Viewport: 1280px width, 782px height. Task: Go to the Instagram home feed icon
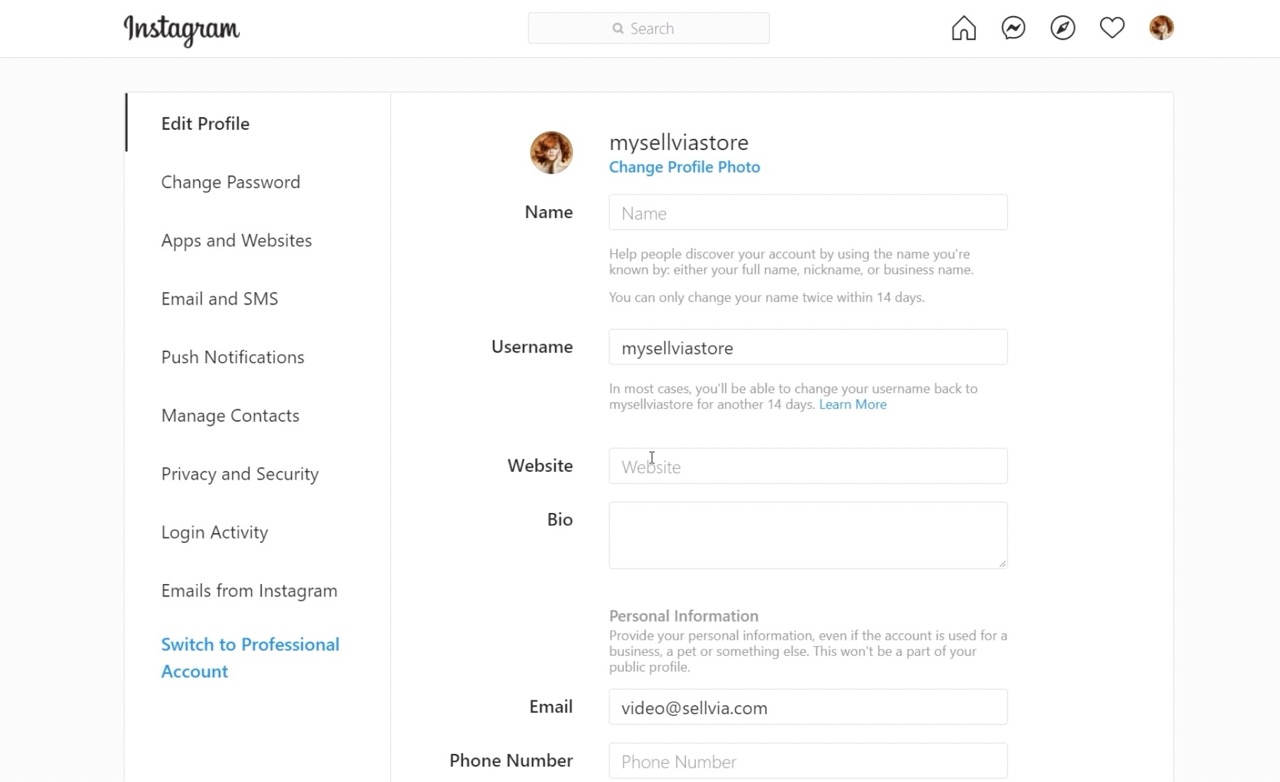tap(963, 28)
